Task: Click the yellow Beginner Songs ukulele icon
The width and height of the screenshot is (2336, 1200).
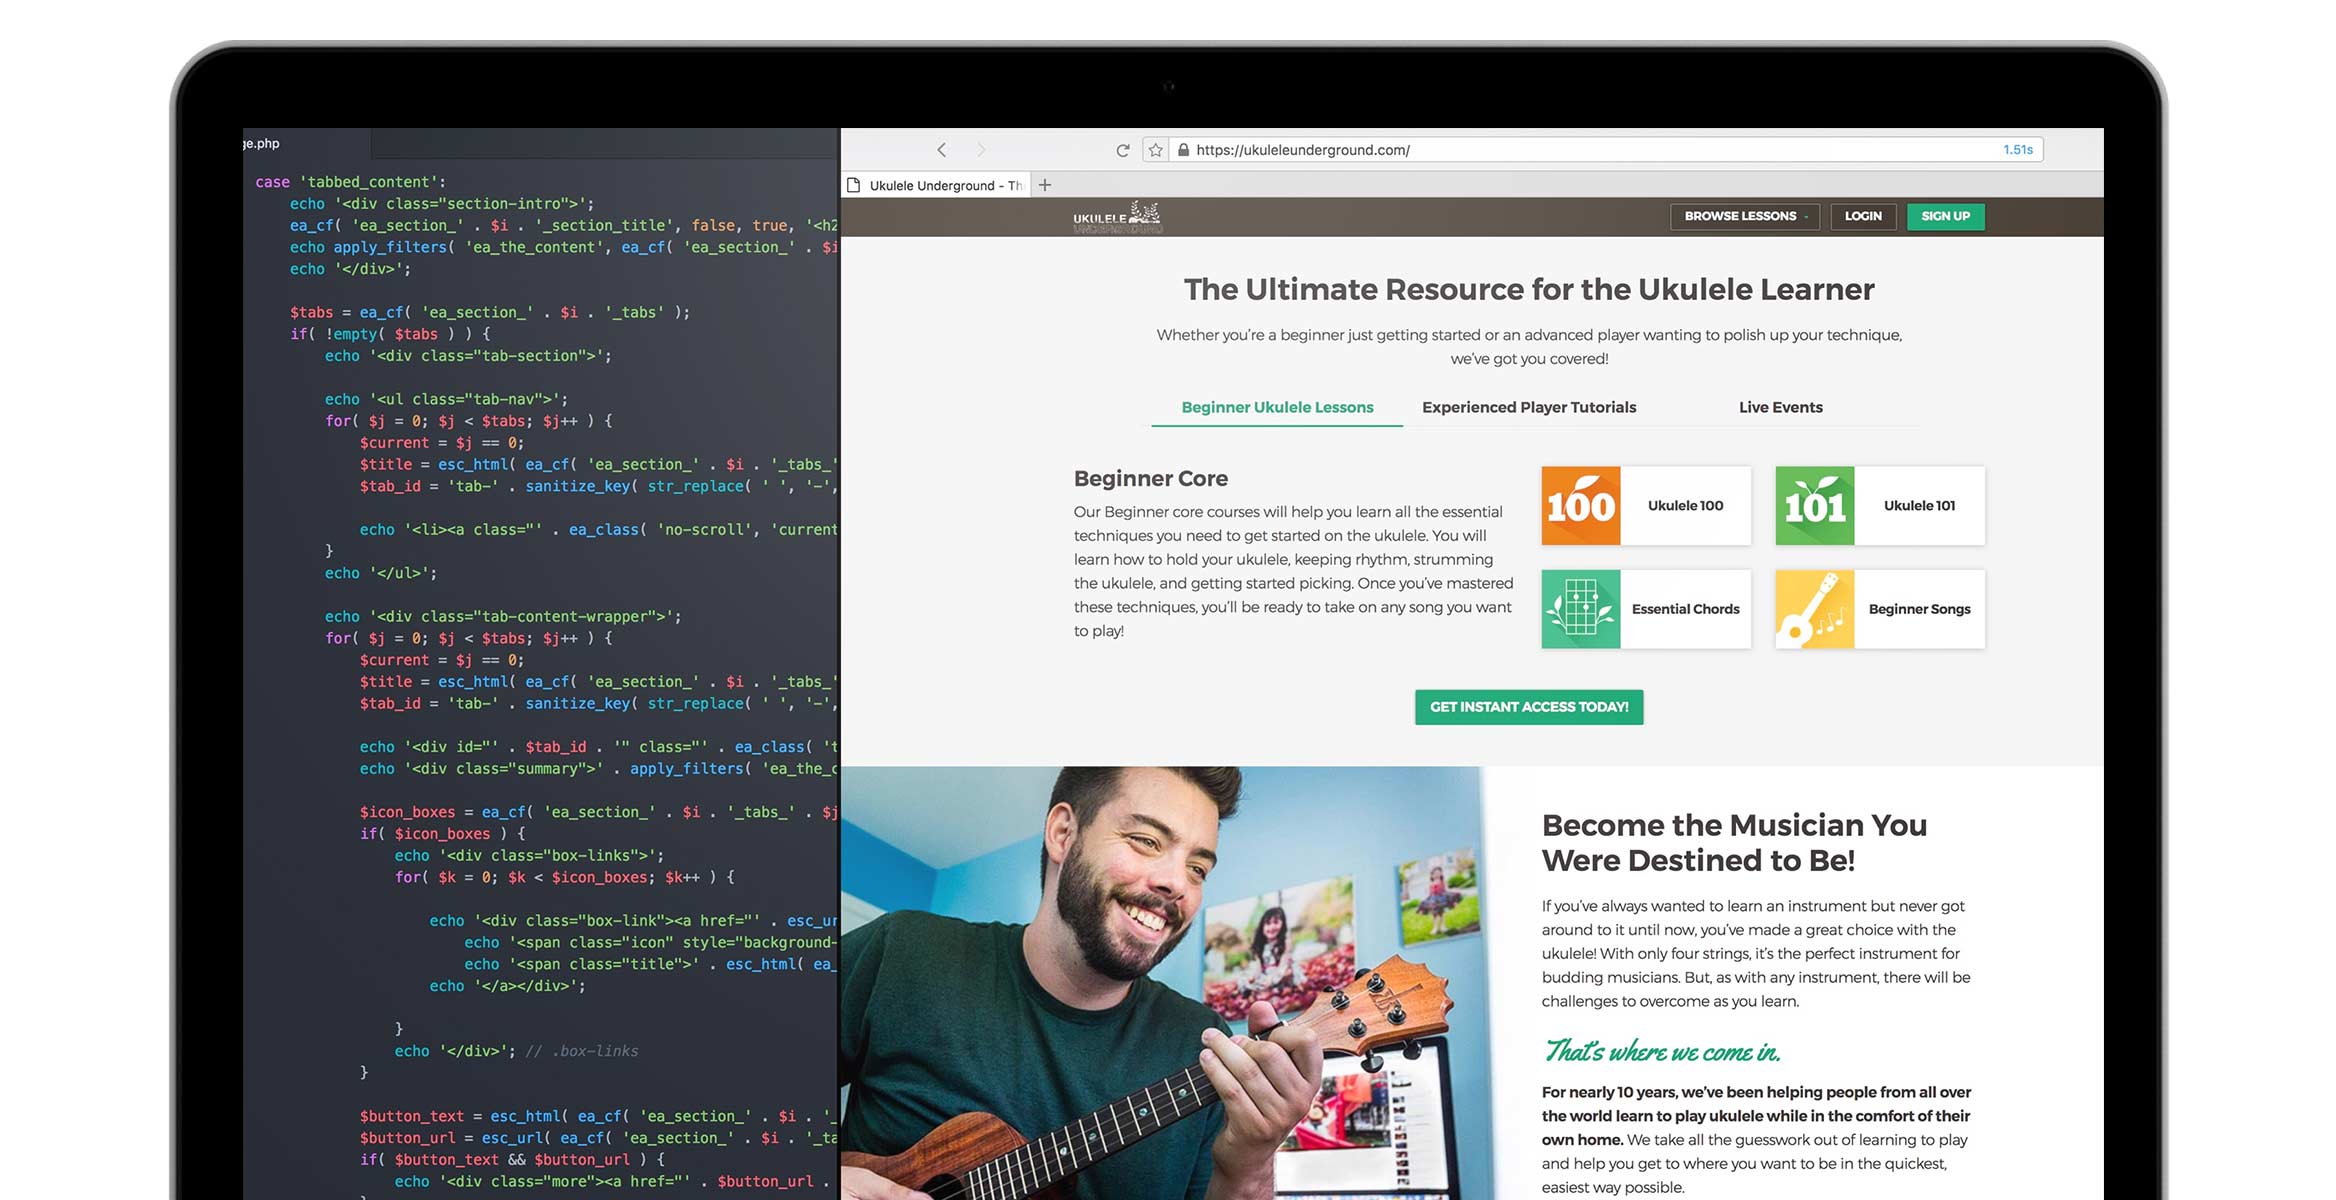Action: [1815, 609]
